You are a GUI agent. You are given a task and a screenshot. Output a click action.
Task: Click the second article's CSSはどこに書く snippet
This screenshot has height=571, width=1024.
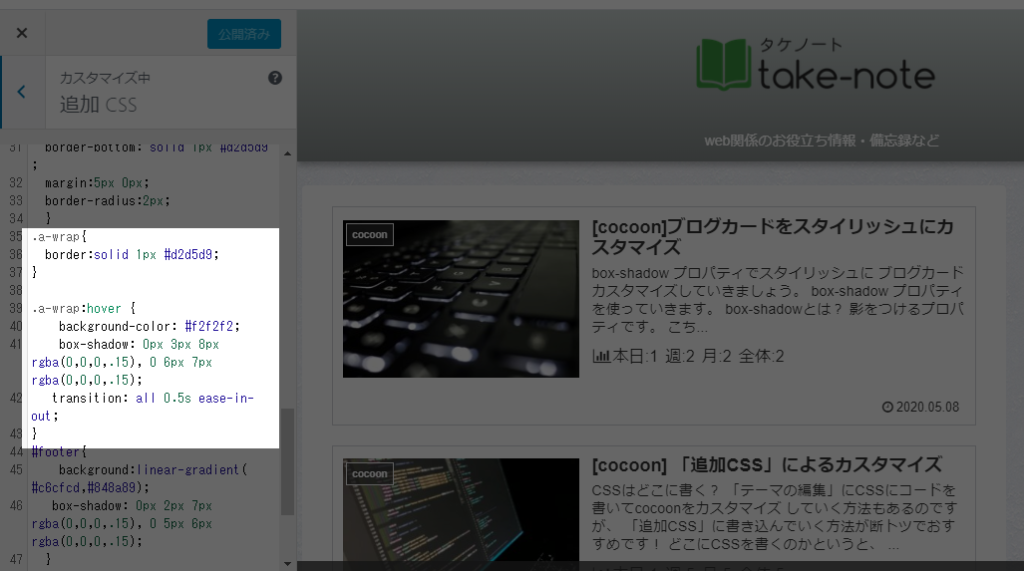click(774, 517)
